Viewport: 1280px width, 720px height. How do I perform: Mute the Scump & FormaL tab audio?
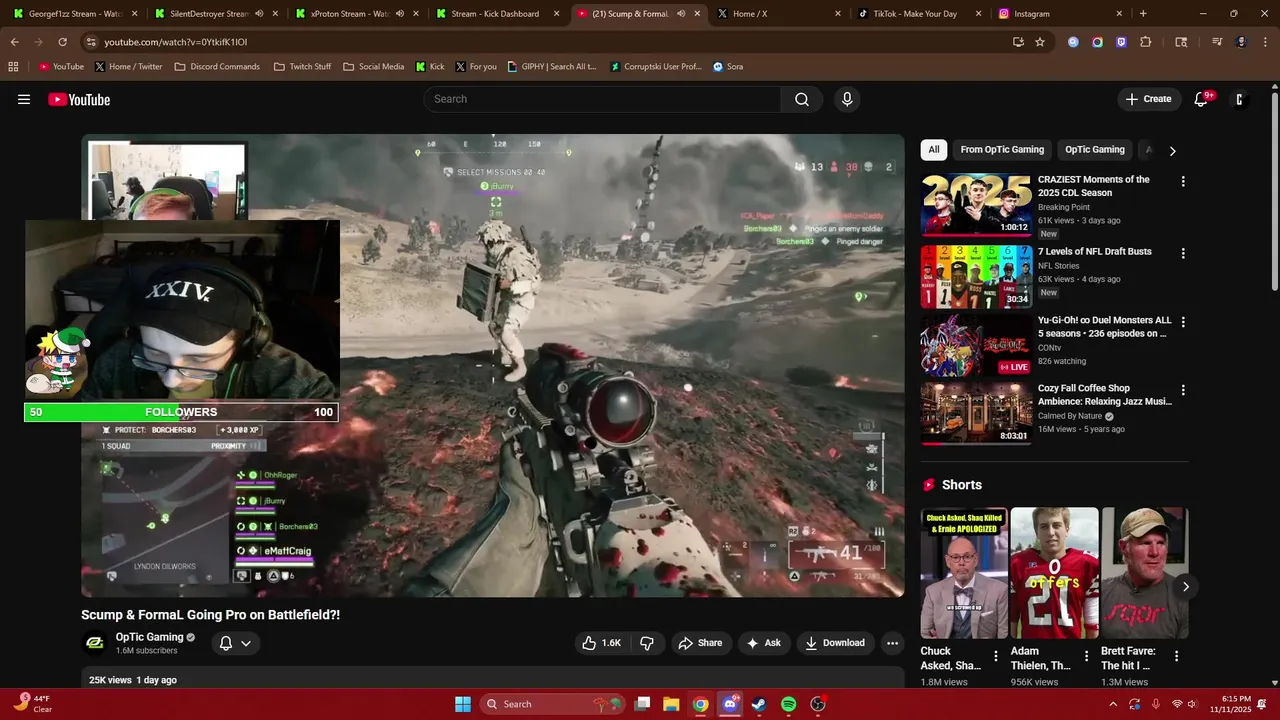click(681, 14)
